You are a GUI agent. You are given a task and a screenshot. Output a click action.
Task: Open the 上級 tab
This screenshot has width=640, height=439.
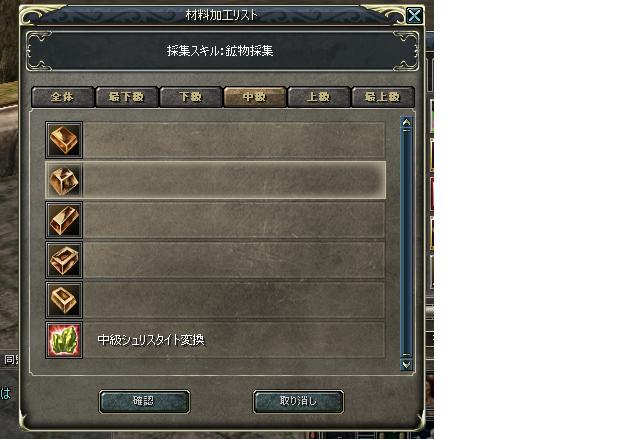click(319, 97)
